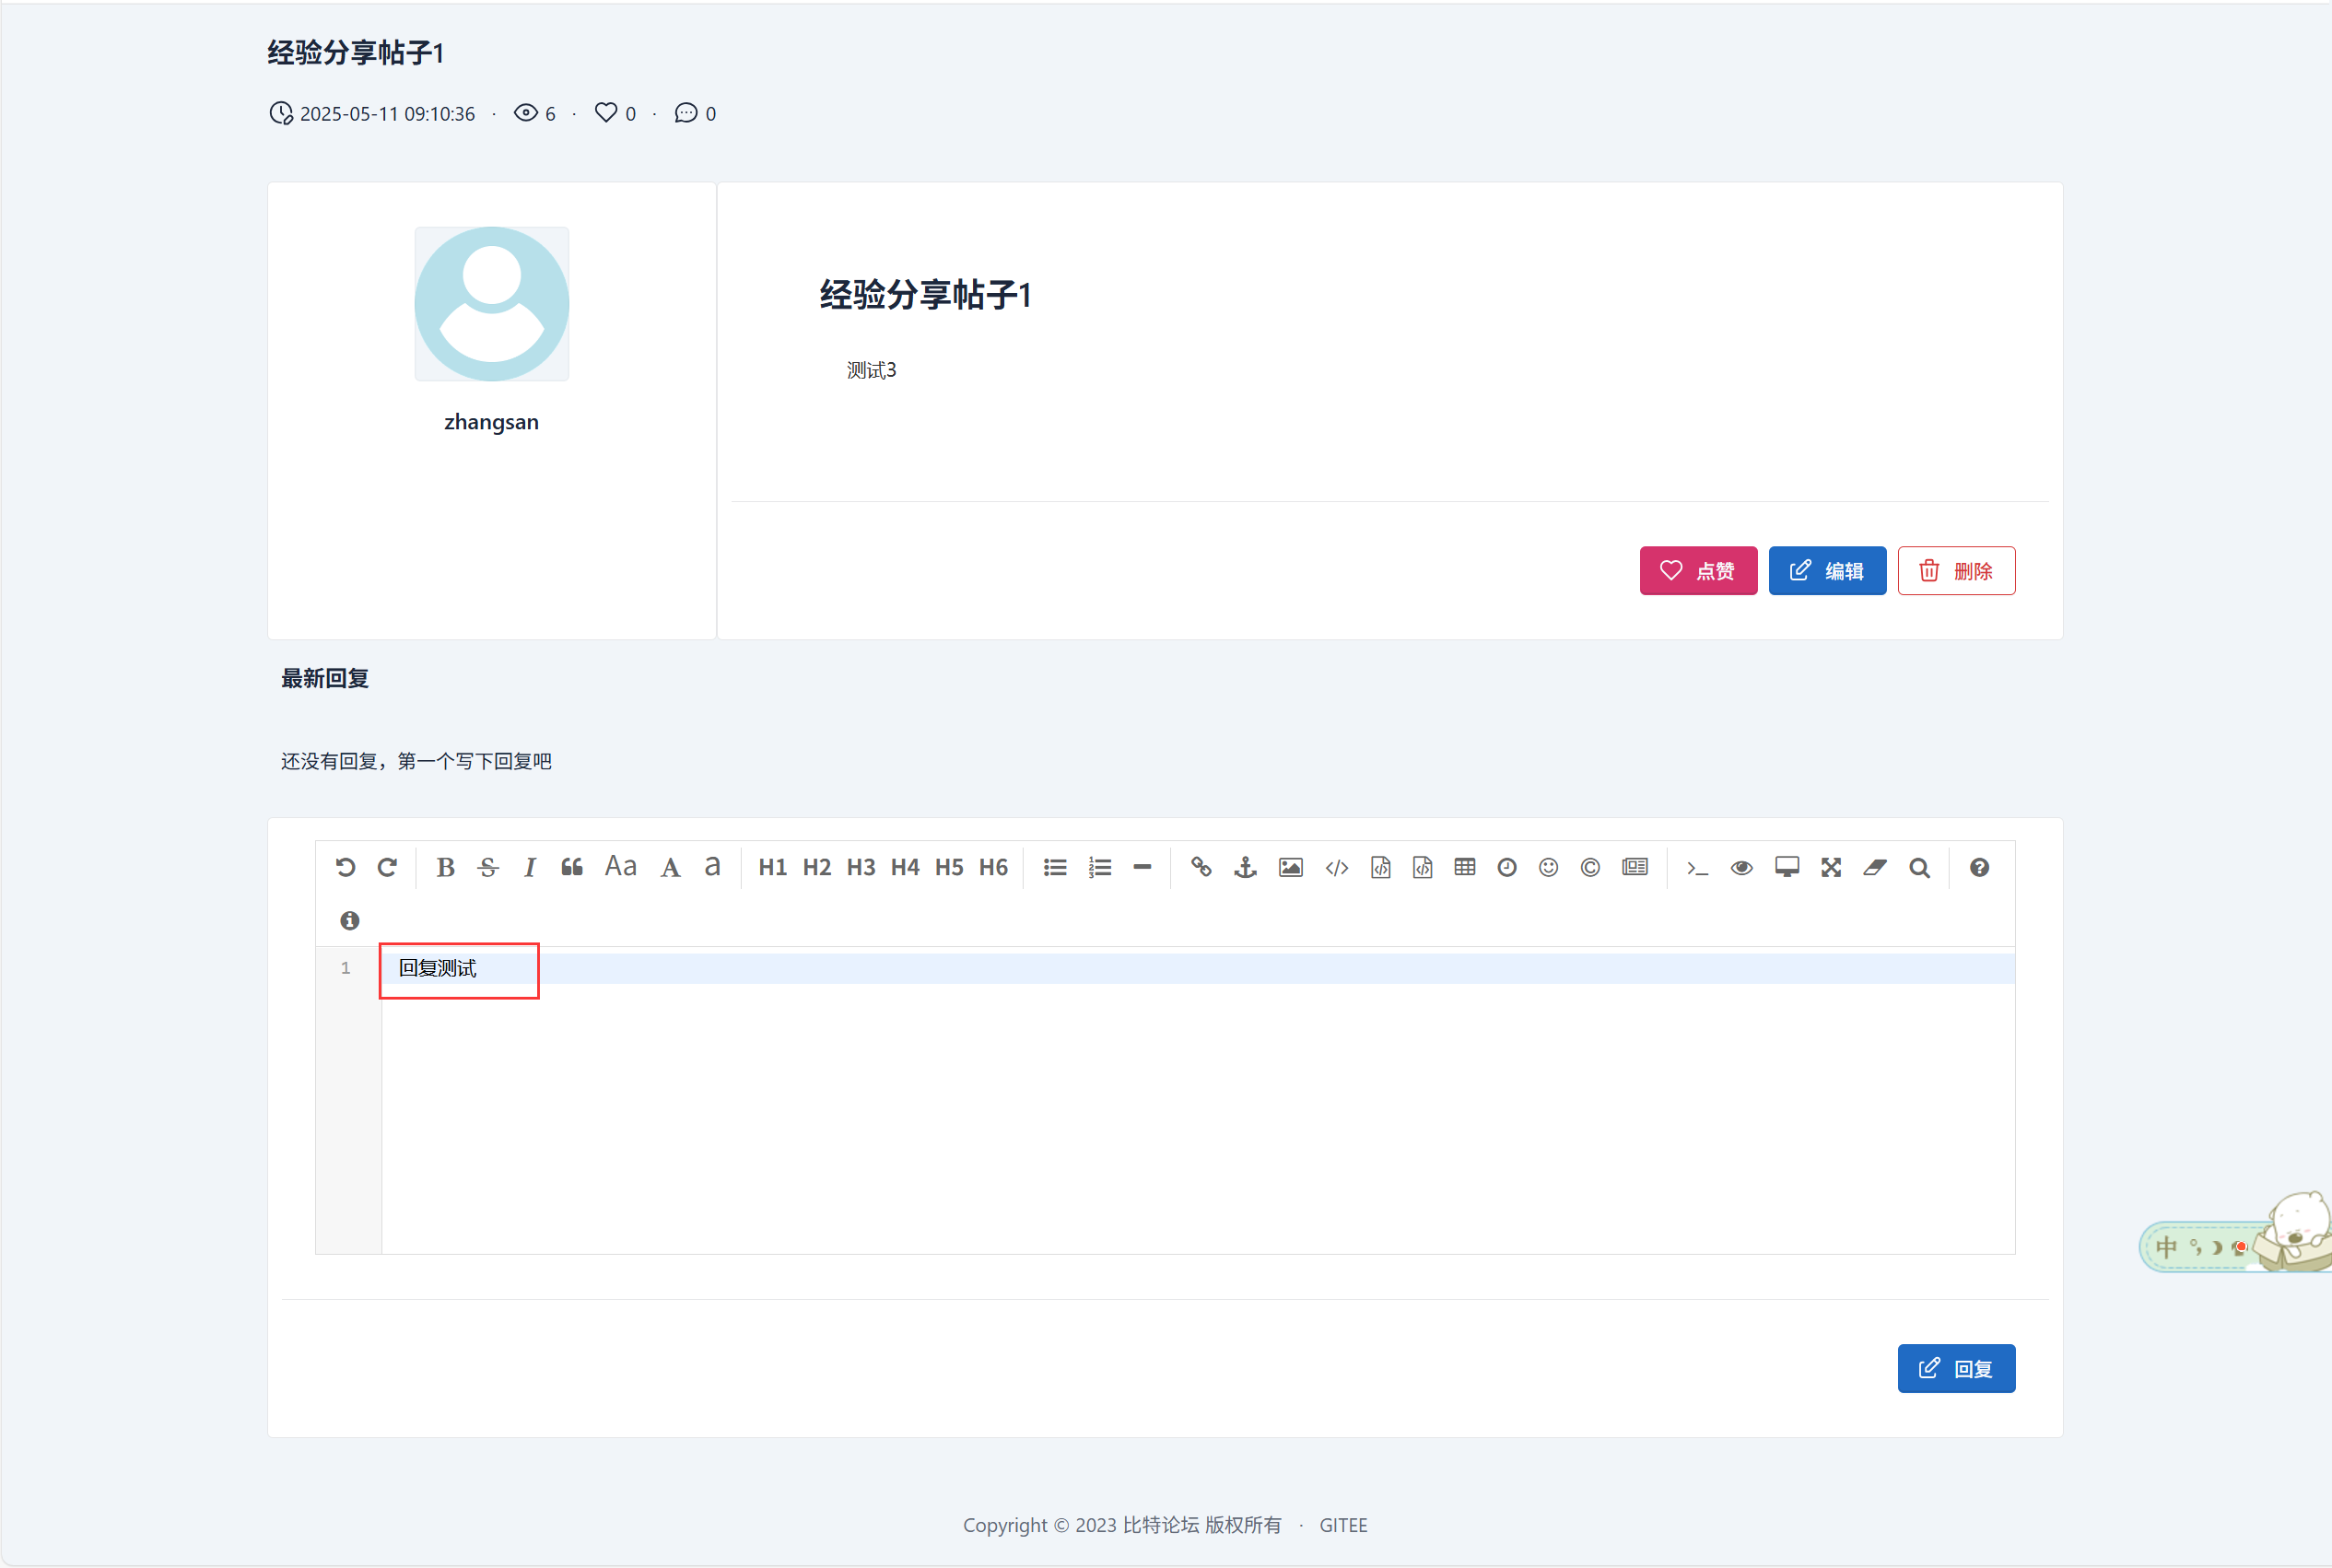The height and width of the screenshot is (1568, 2332).
Task: Click the 编辑 edit button
Action: [x=1827, y=571]
